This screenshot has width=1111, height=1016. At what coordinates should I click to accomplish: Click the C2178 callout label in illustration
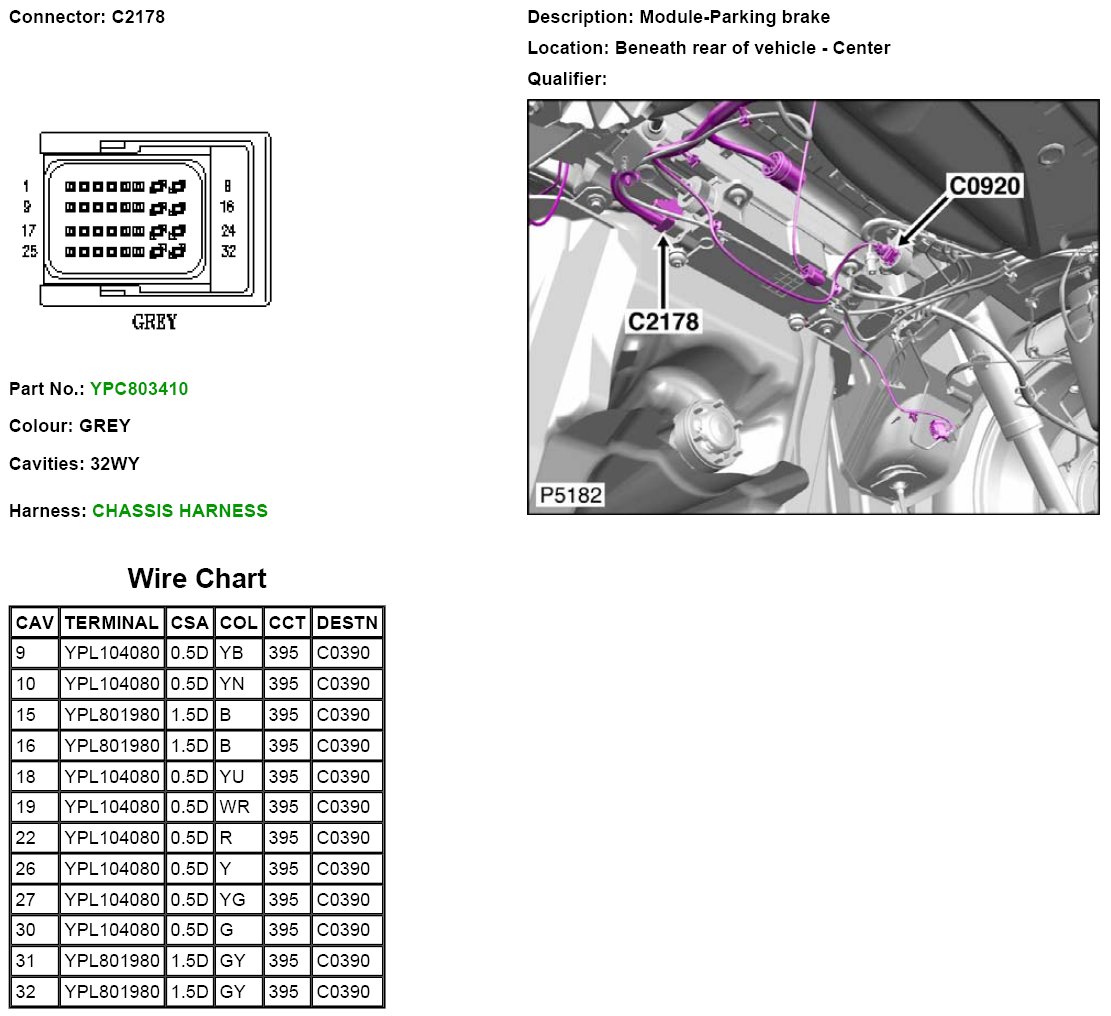coord(663,321)
